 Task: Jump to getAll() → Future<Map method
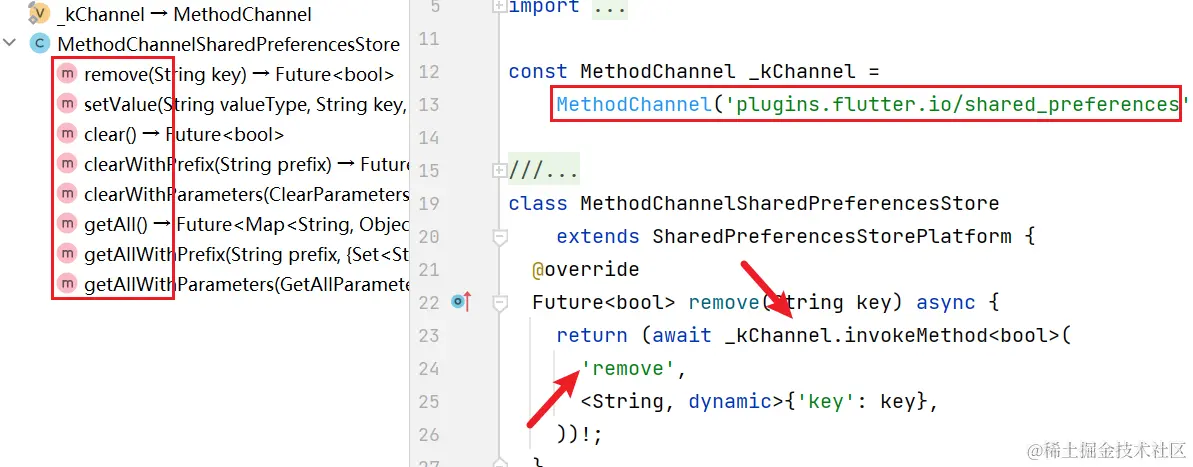[247, 224]
